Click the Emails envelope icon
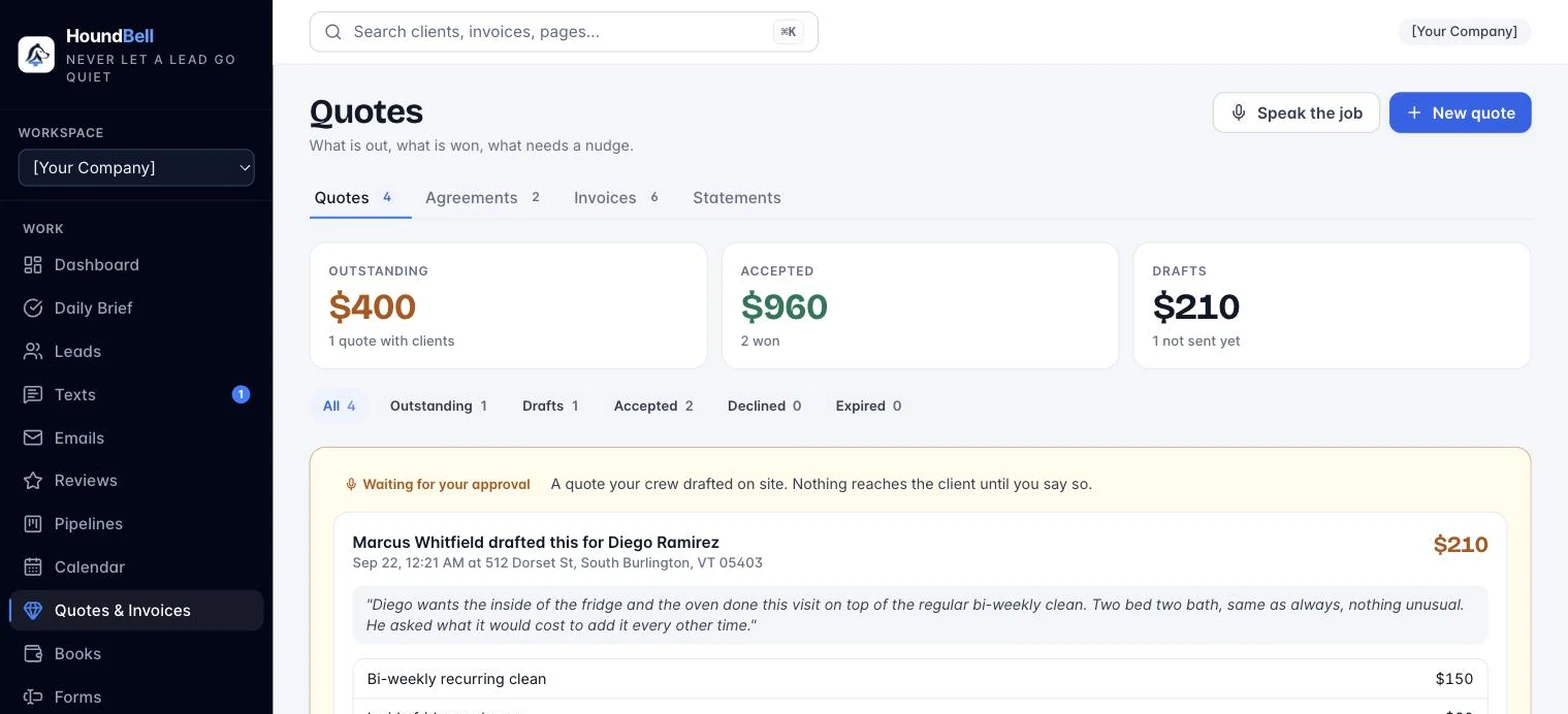The image size is (1568, 714). coord(33,438)
